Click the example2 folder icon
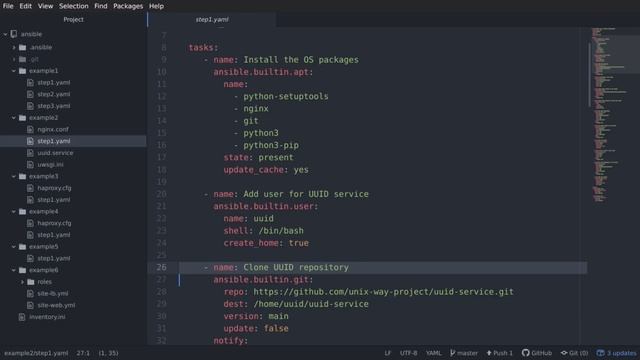The width and height of the screenshot is (640, 360). [22, 118]
